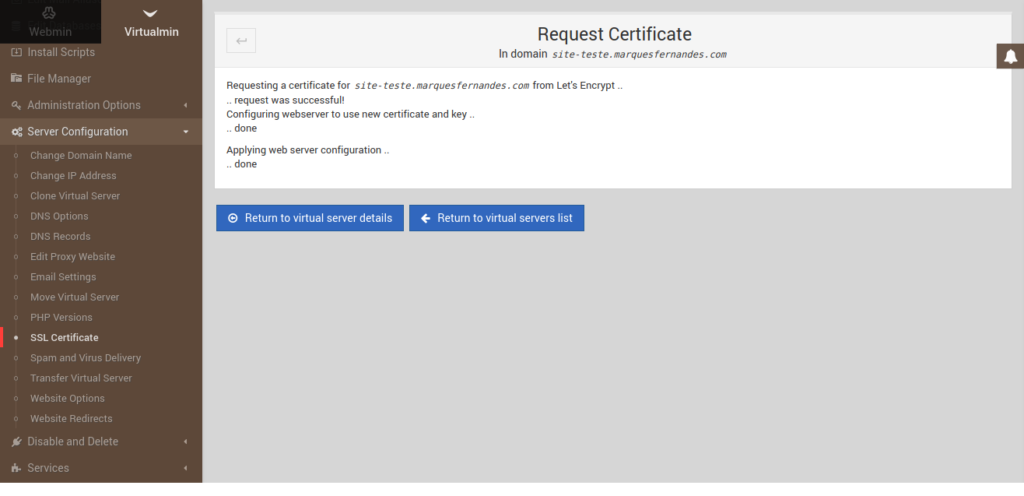The image size is (1024, 496).
Task: Open the SSL Certificate menu item
Action: click(65, 338)
